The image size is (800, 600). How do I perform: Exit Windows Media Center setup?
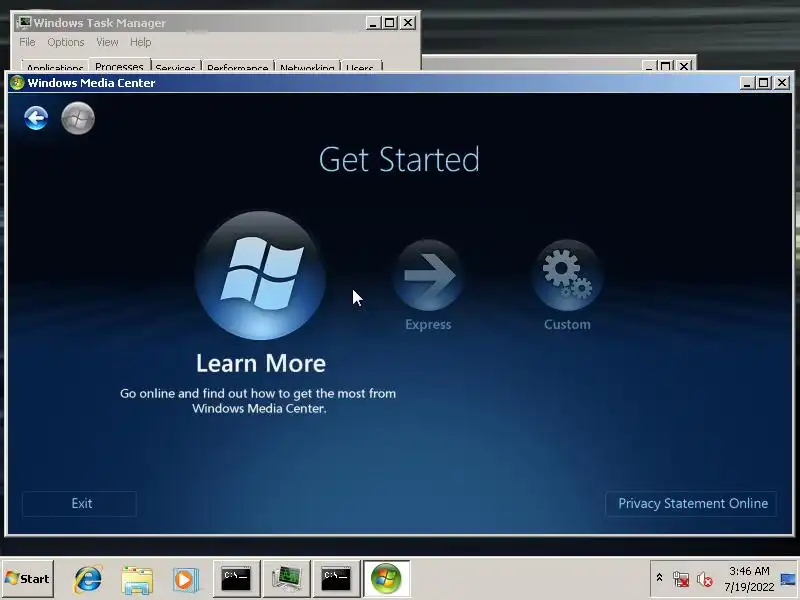[80, 504]
